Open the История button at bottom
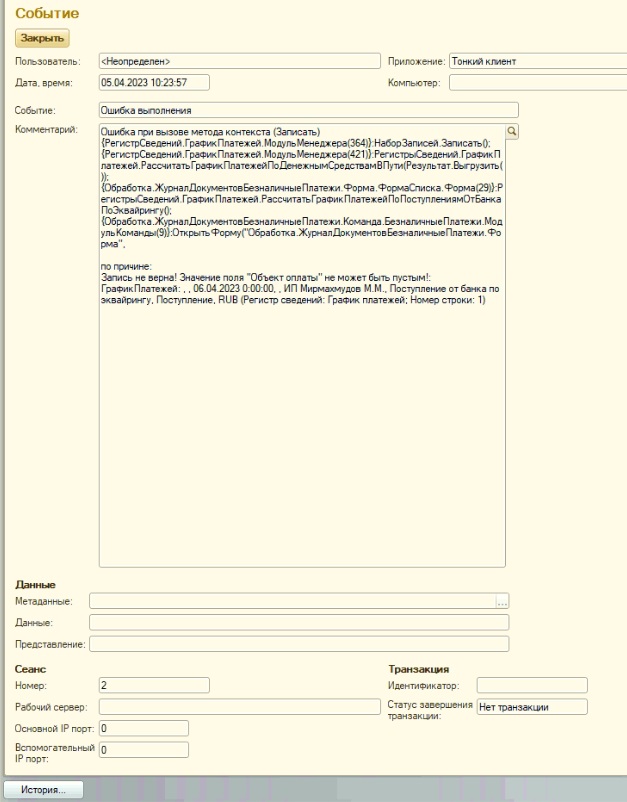This screenshot has height=802, width=627. click(x=43, y=790)
